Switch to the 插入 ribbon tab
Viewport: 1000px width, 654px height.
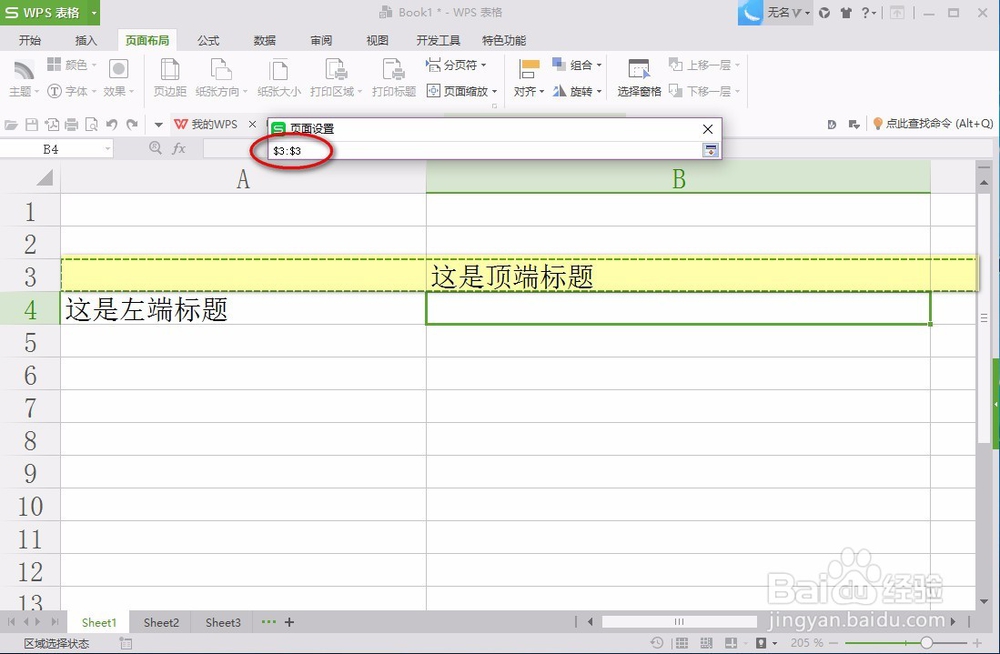click(85, 40)
